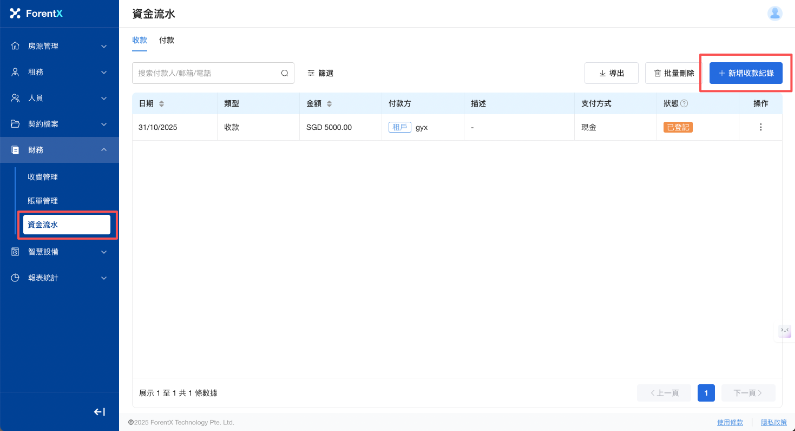Click the 人員 people icon in sidebar
Screen dimensions: 795x431
click(x=15, y=98)
